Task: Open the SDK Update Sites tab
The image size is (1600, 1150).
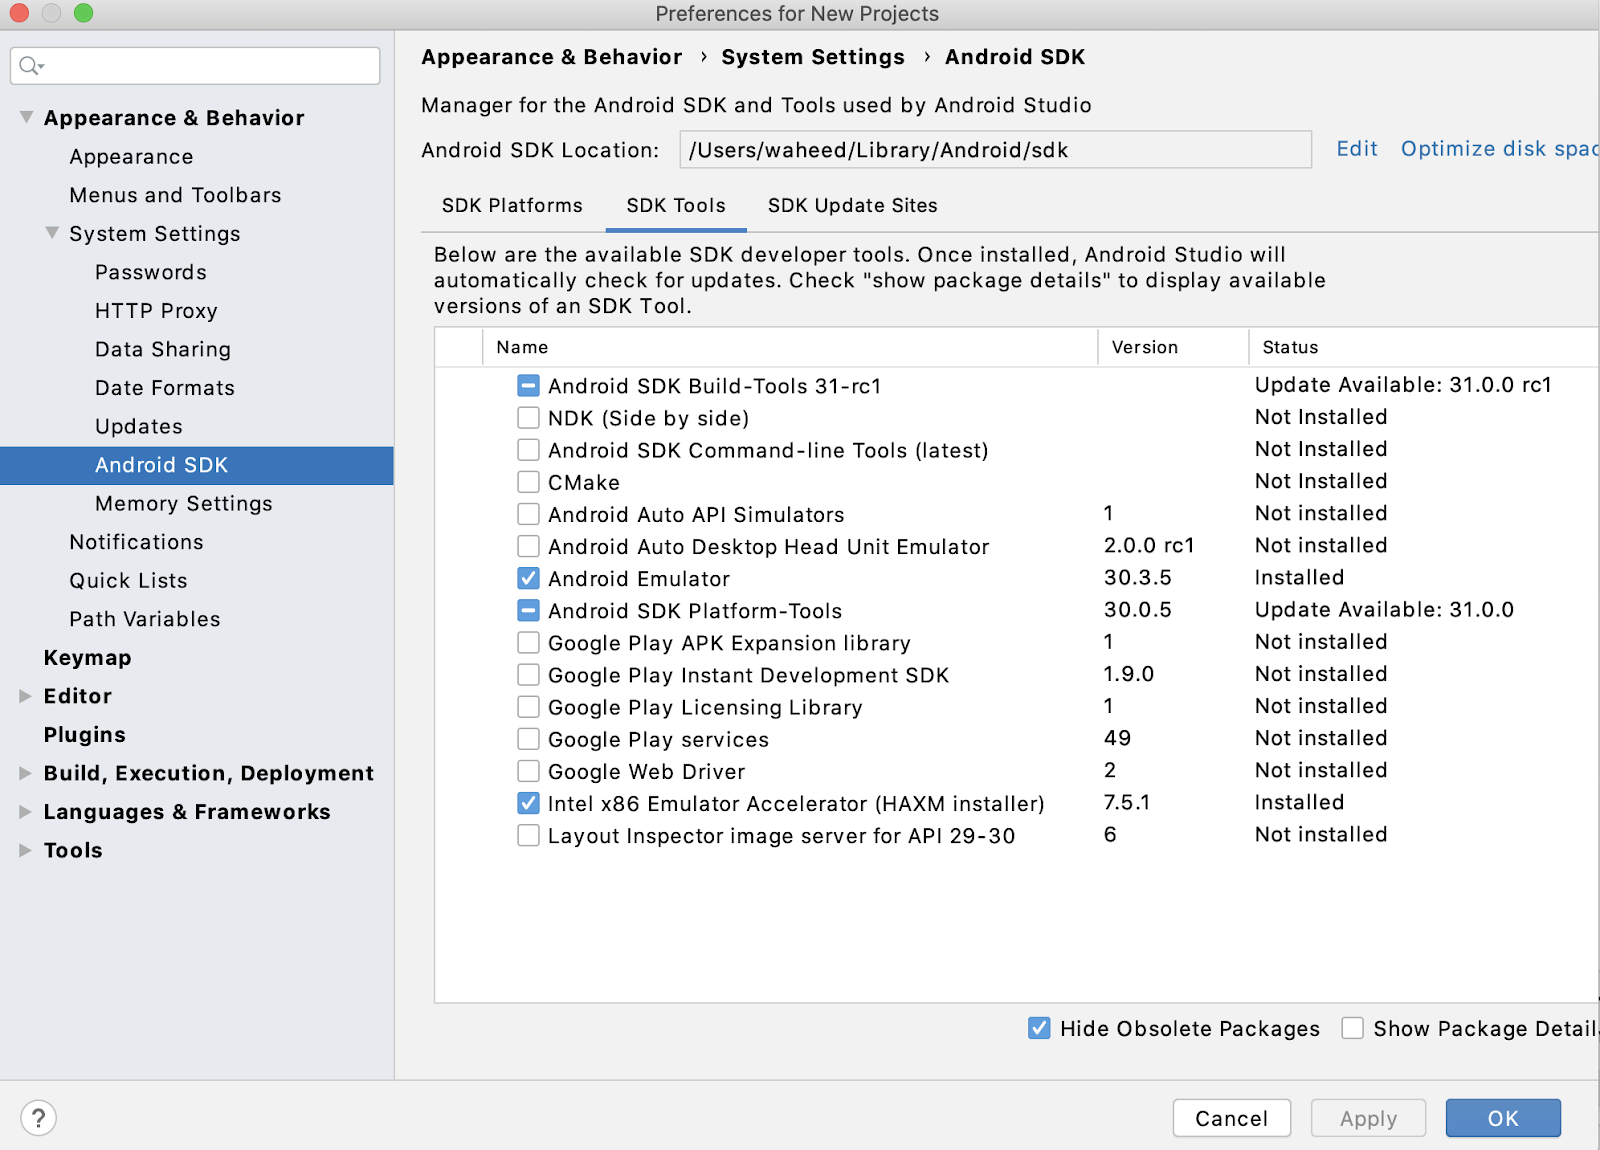Action: coord(852,205)
